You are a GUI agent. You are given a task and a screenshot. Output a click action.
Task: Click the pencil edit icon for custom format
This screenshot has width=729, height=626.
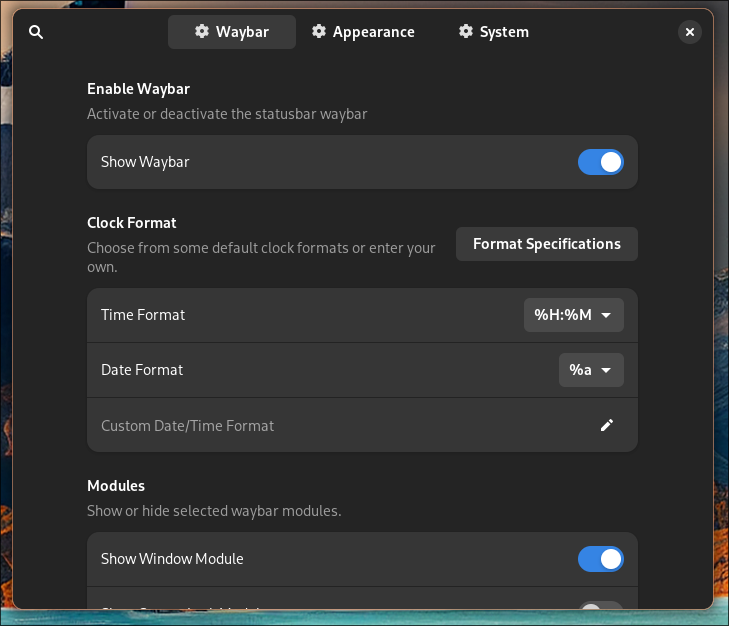tap(606, 425)
